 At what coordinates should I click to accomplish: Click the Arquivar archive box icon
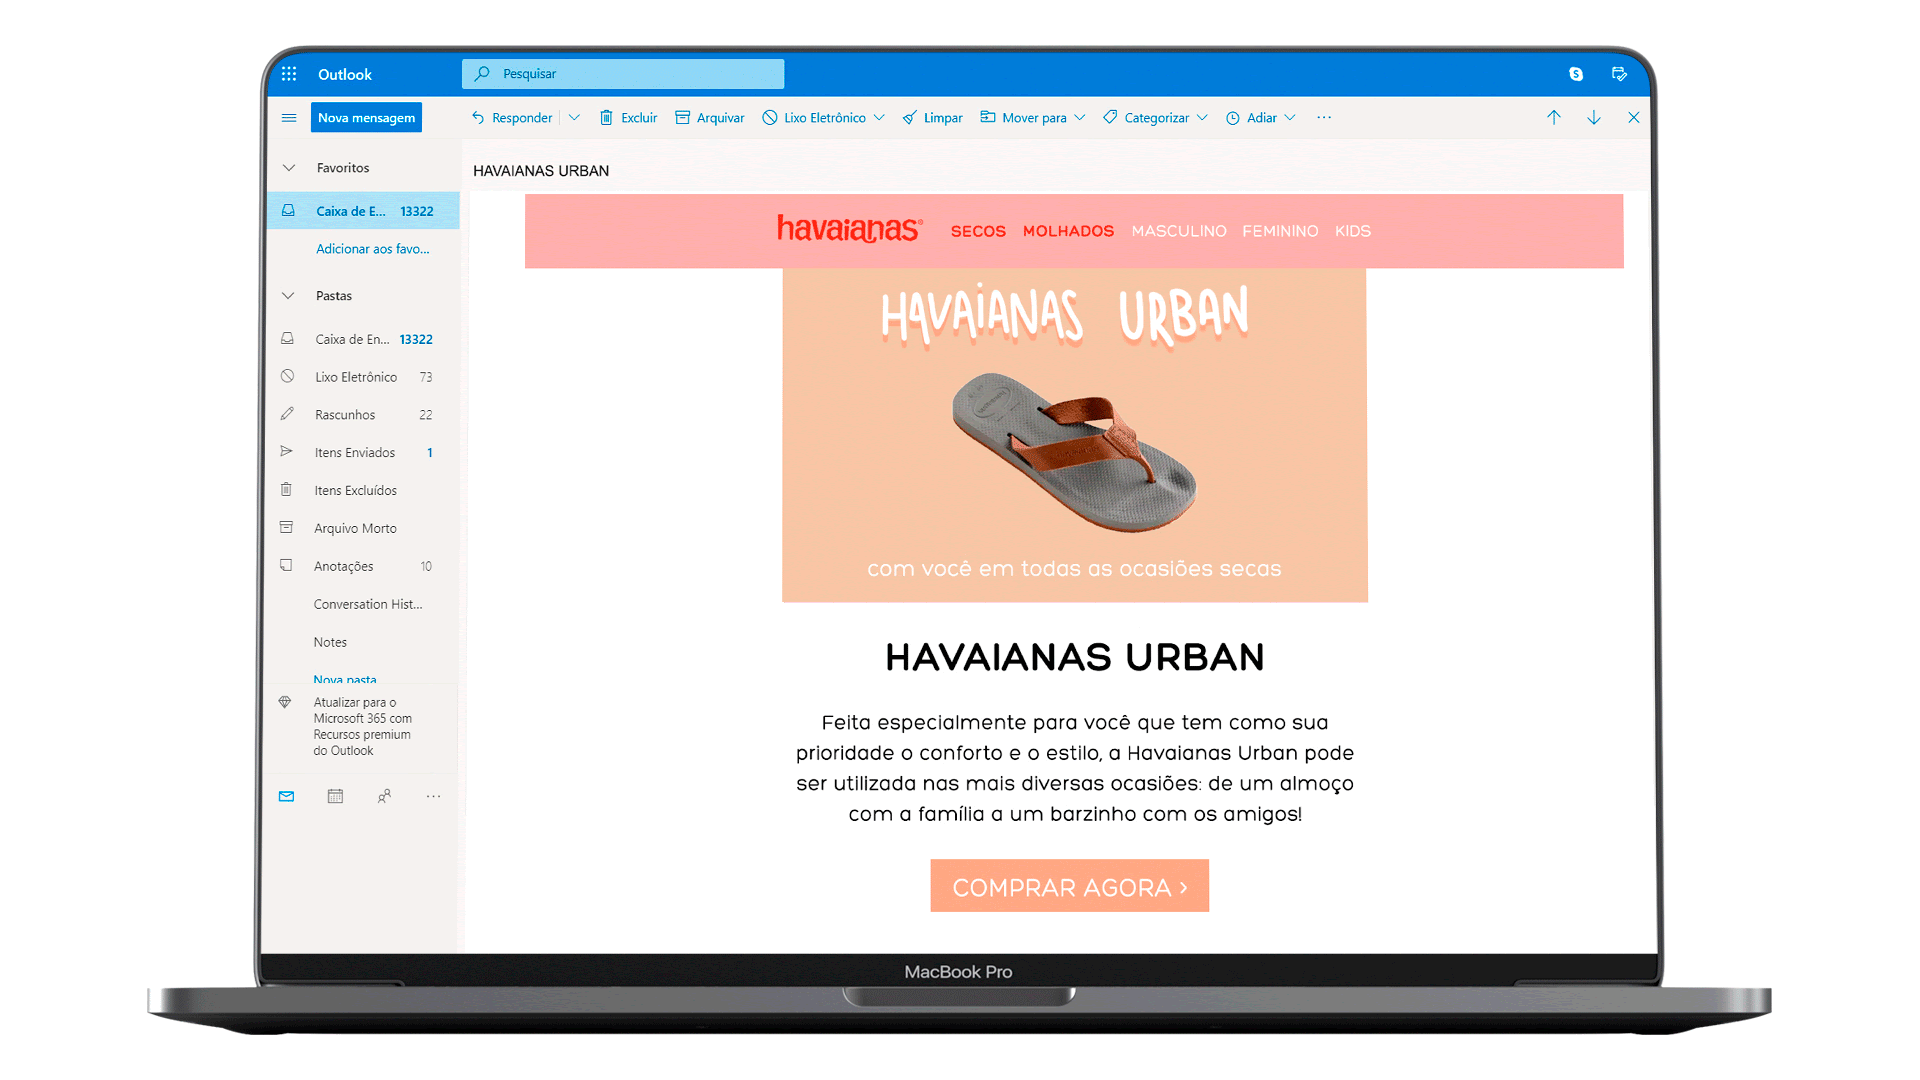coord(683,117)
